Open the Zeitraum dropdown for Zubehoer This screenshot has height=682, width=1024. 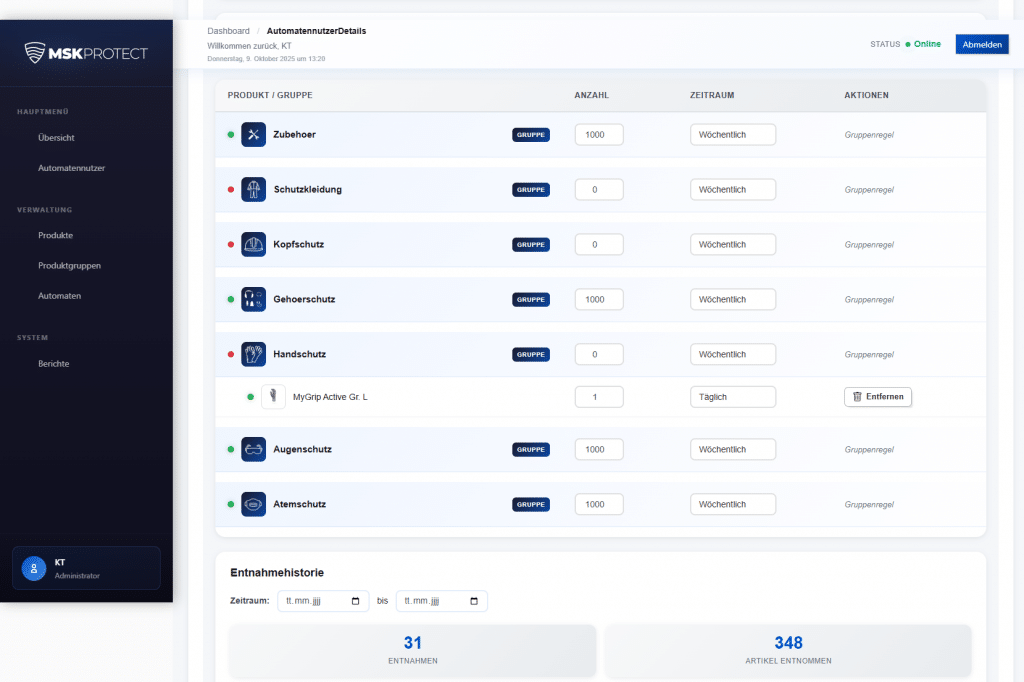[733, 133]
